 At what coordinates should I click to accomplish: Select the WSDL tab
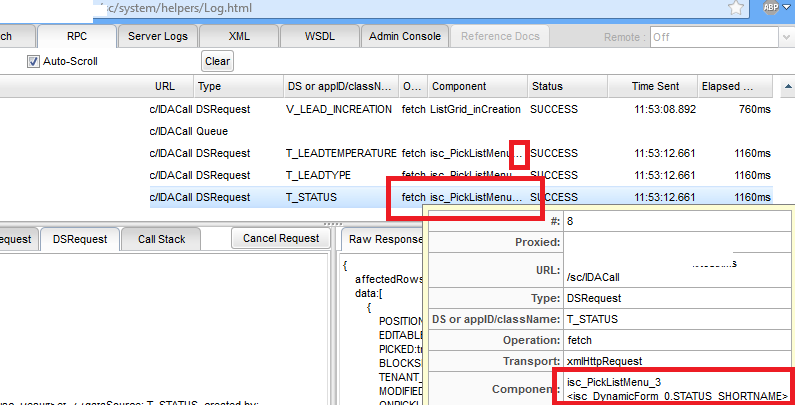(x=319, y=37)
